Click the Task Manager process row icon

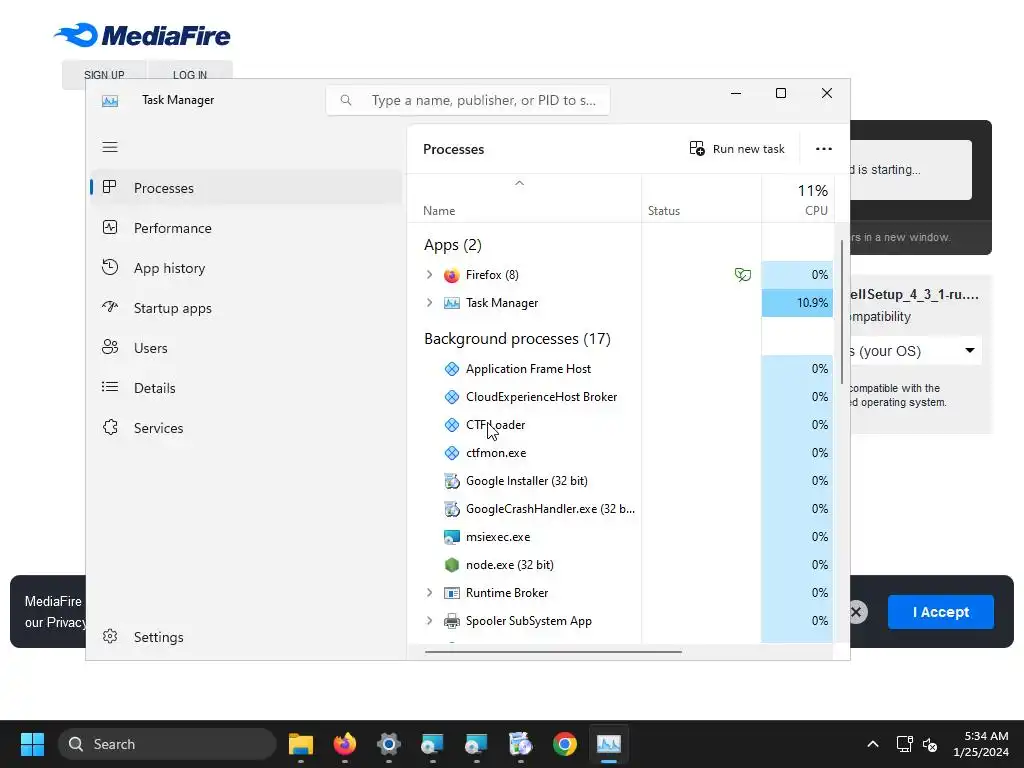click(x=451, y=303)
